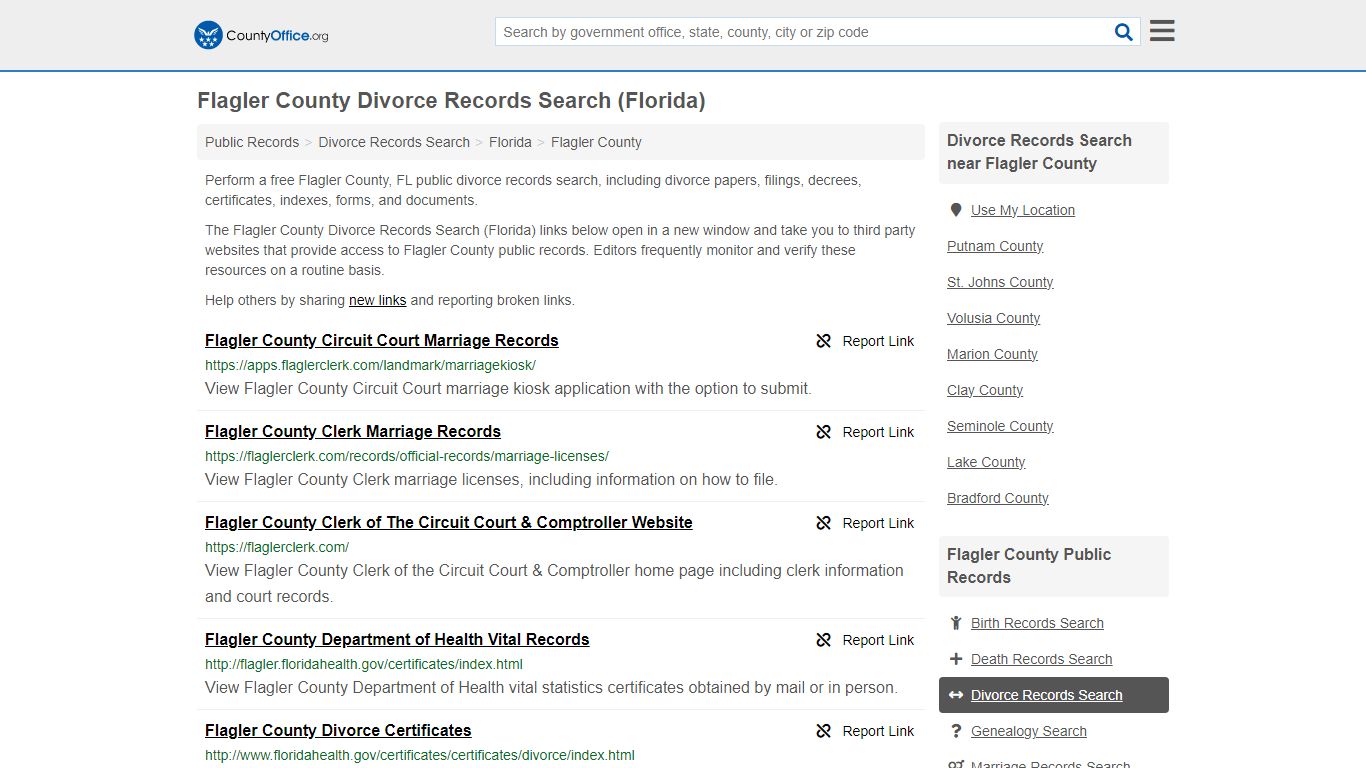Report link for Clerk Marriage Records
The width and height of the screenshot is (1366, 768).
tap(878, 432)
